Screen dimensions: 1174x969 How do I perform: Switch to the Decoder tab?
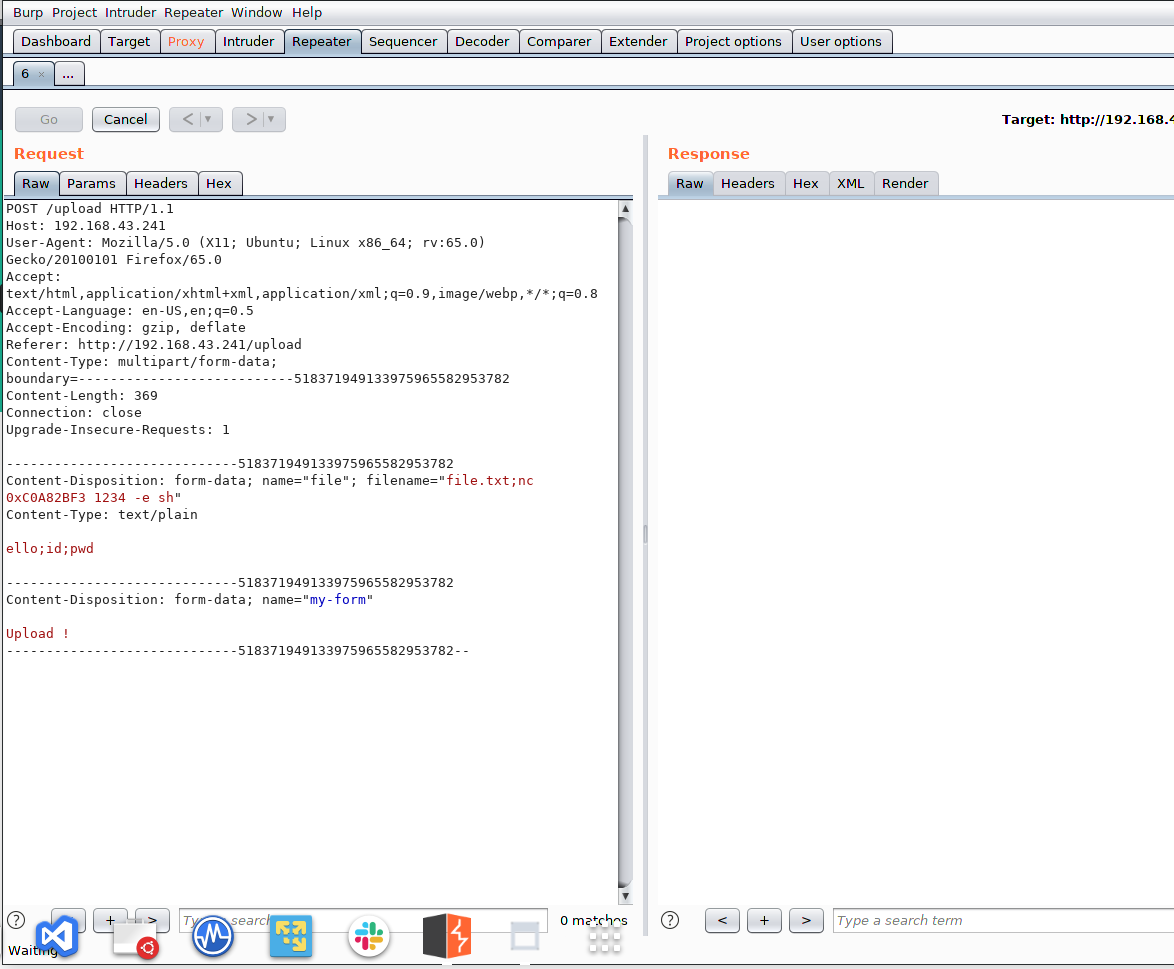click(482, 41)
